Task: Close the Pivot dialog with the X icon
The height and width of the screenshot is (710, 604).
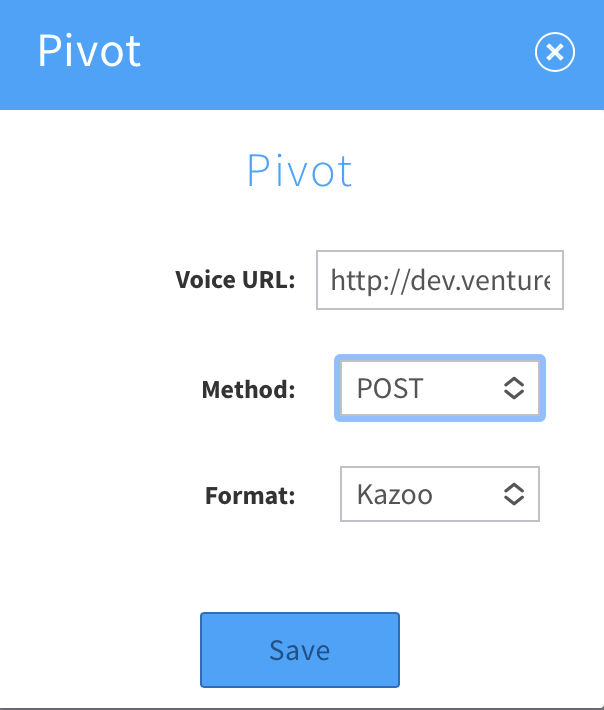Action: [x=555, y=52]
